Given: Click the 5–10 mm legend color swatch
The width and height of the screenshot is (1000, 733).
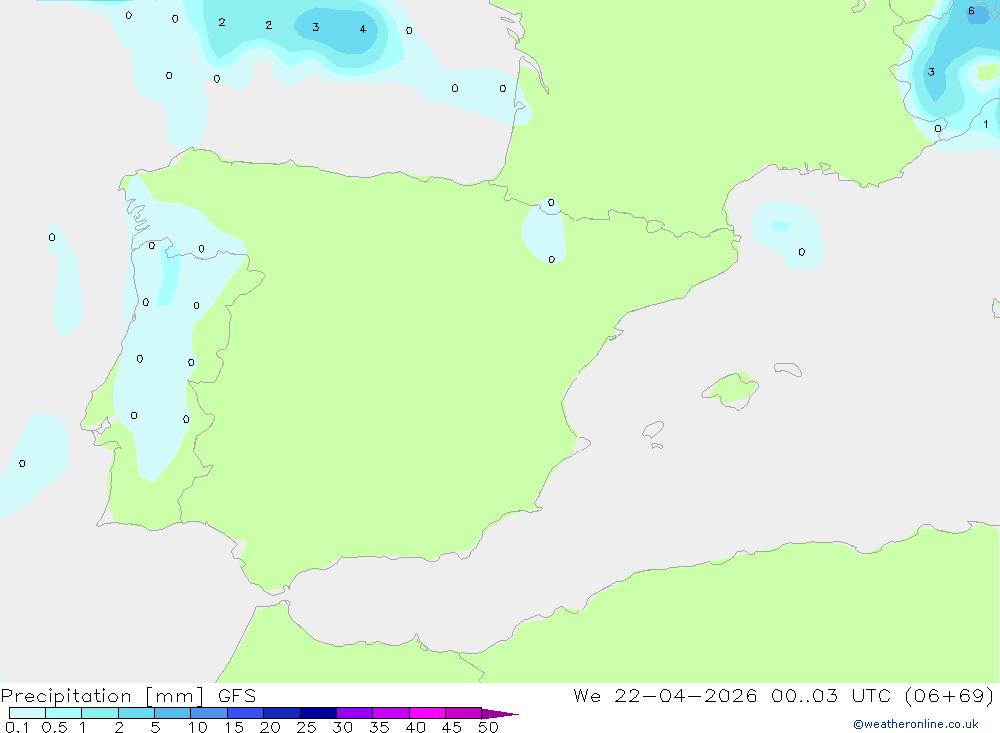Looking at the screenshot, I should click(x=172, y=713).
